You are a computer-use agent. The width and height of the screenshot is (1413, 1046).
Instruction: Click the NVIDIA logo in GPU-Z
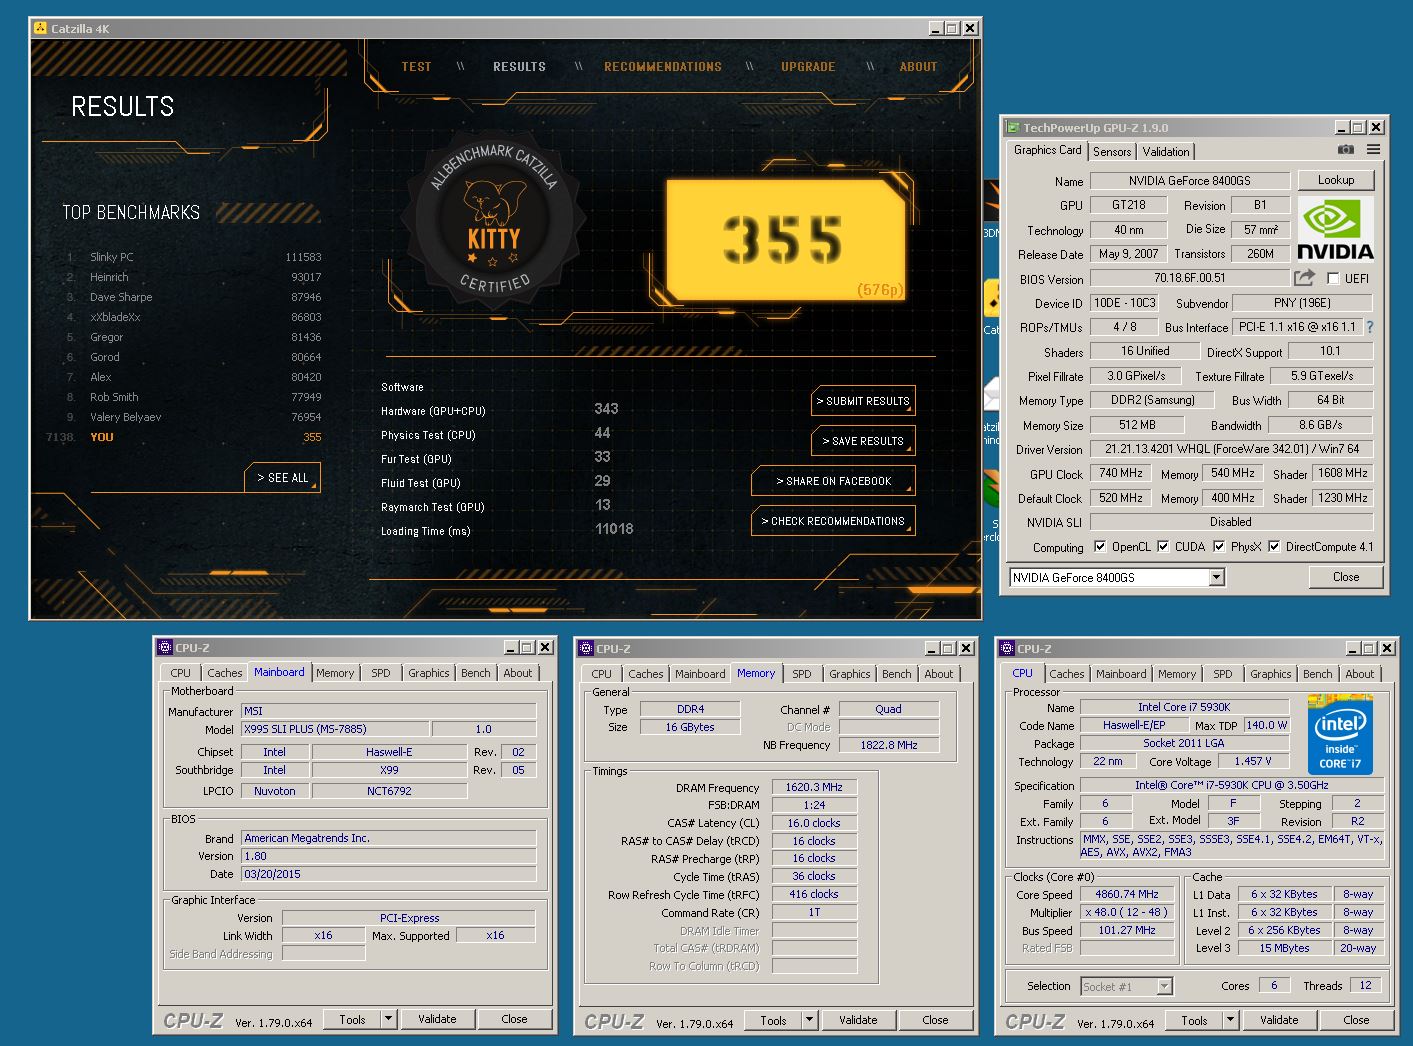[x=1336, y=229]
